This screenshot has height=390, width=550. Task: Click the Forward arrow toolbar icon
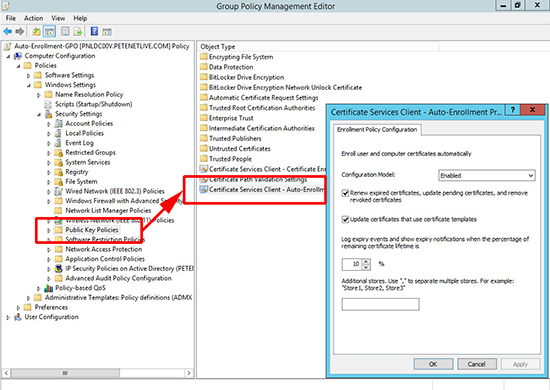20,32
